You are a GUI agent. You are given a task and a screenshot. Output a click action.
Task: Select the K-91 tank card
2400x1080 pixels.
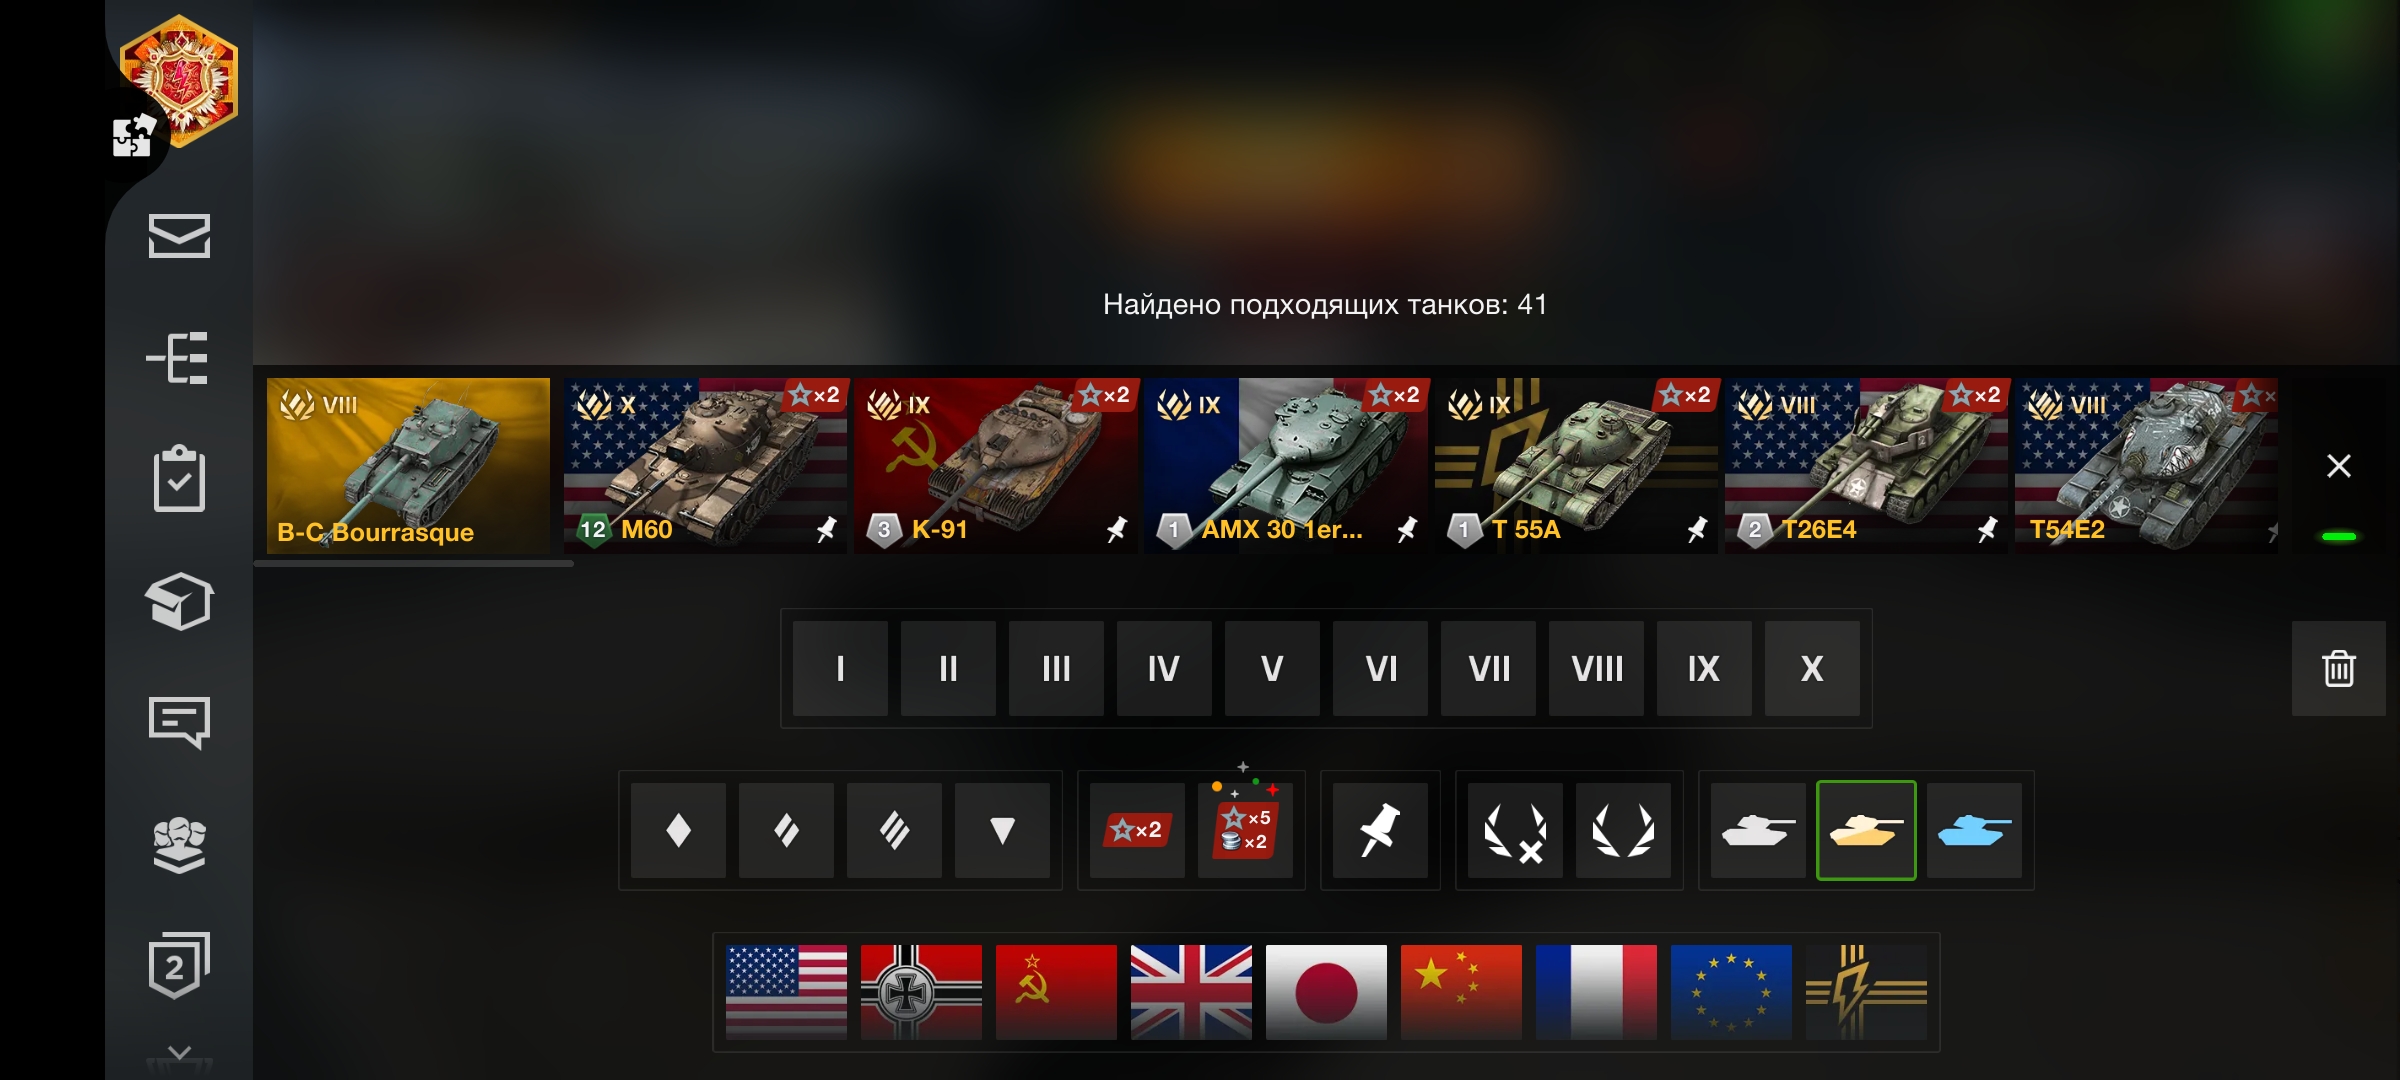click(996, 465)
